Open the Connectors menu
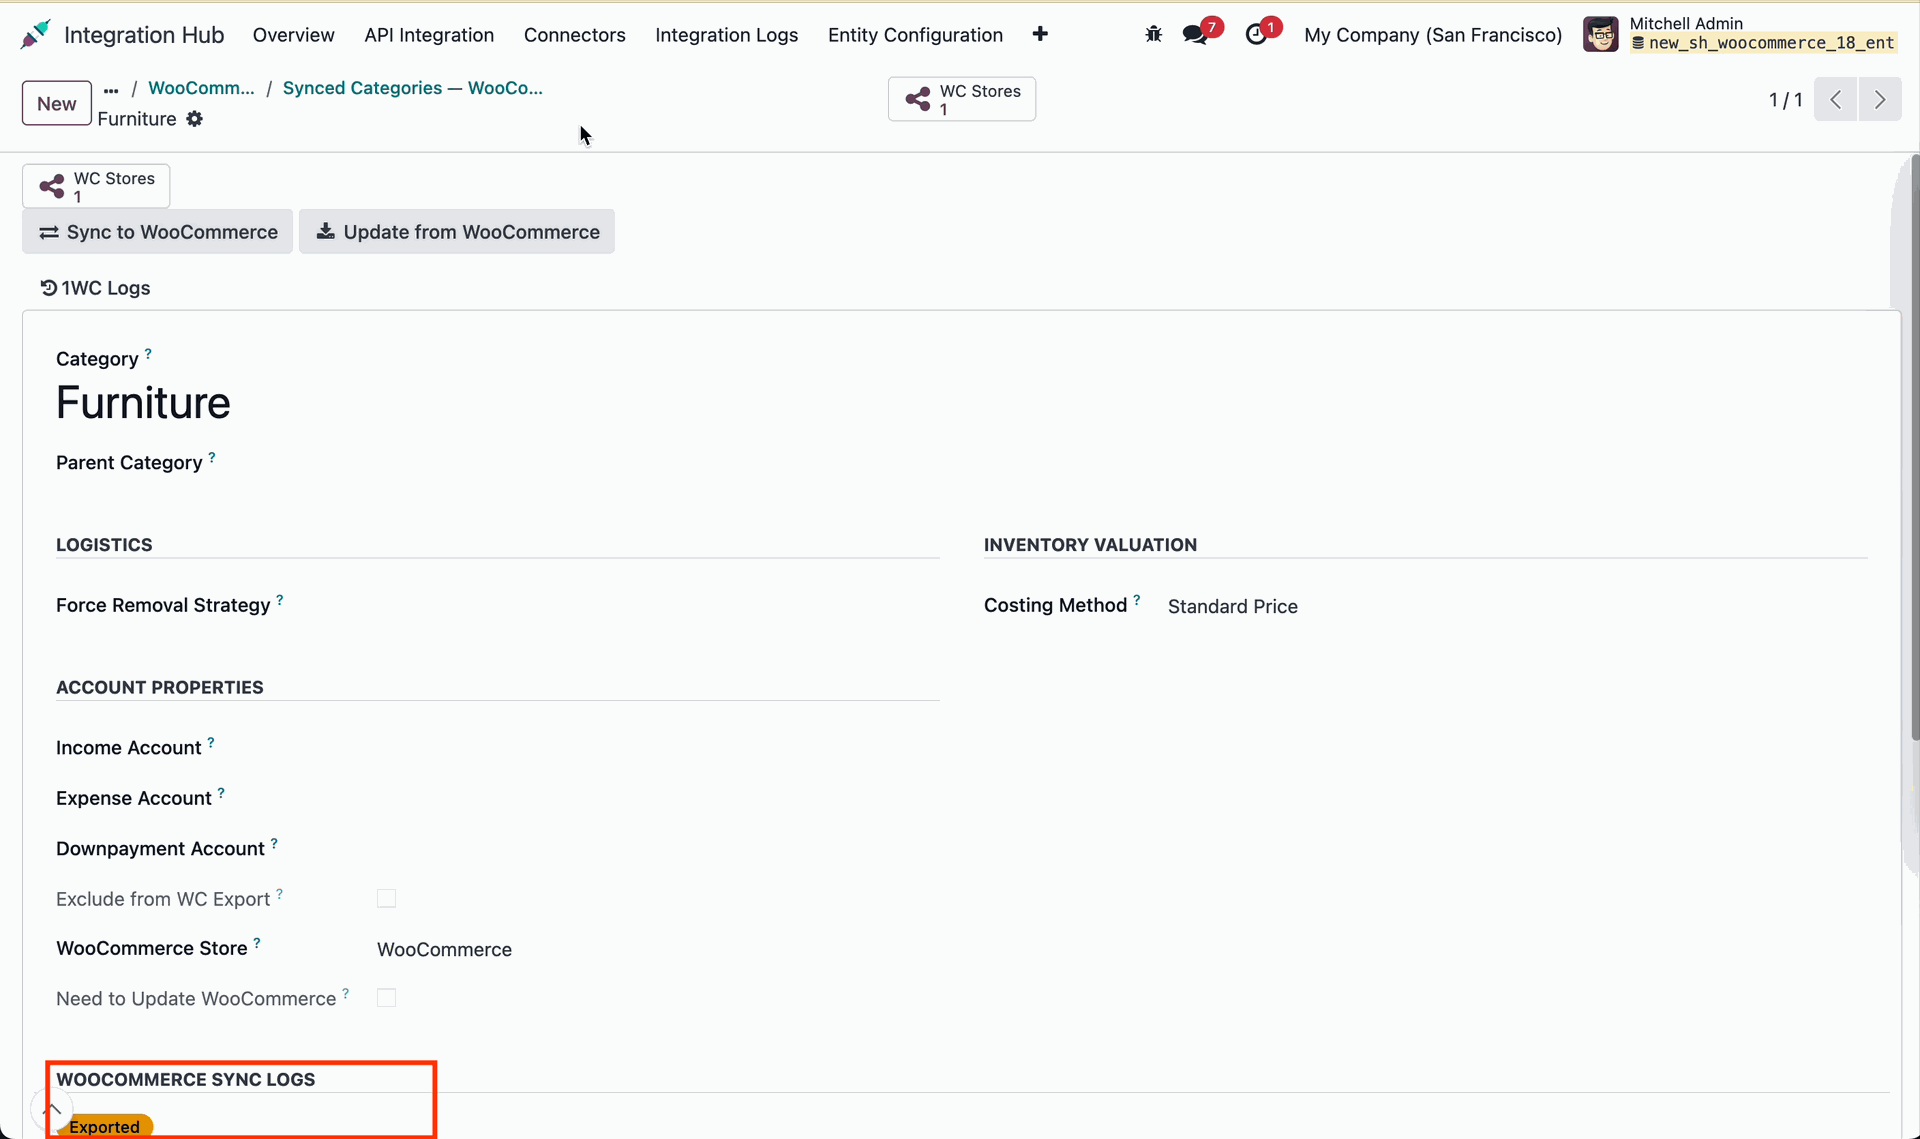The image size is (1920, 1139). [574, 35]
